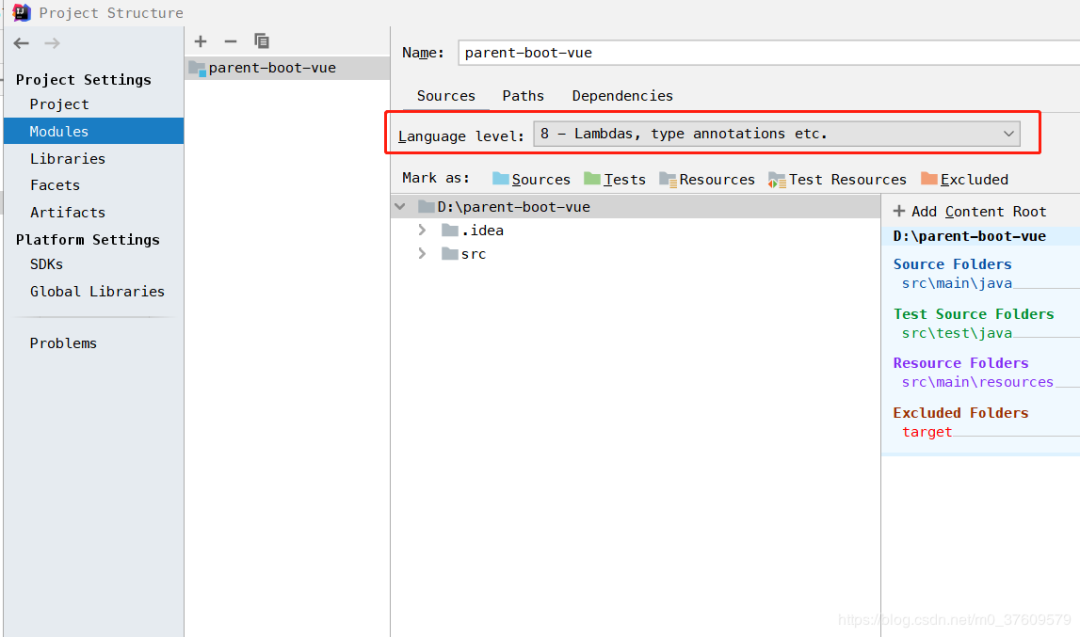Click D:\parent-boot-vue content root header
This screenshot has height=637, width=1080.
click(969, 236)
